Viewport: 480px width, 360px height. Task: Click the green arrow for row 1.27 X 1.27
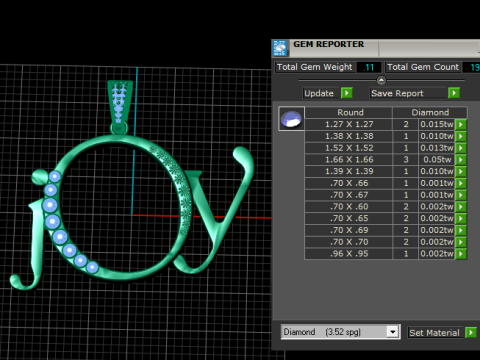pos(461,124)
